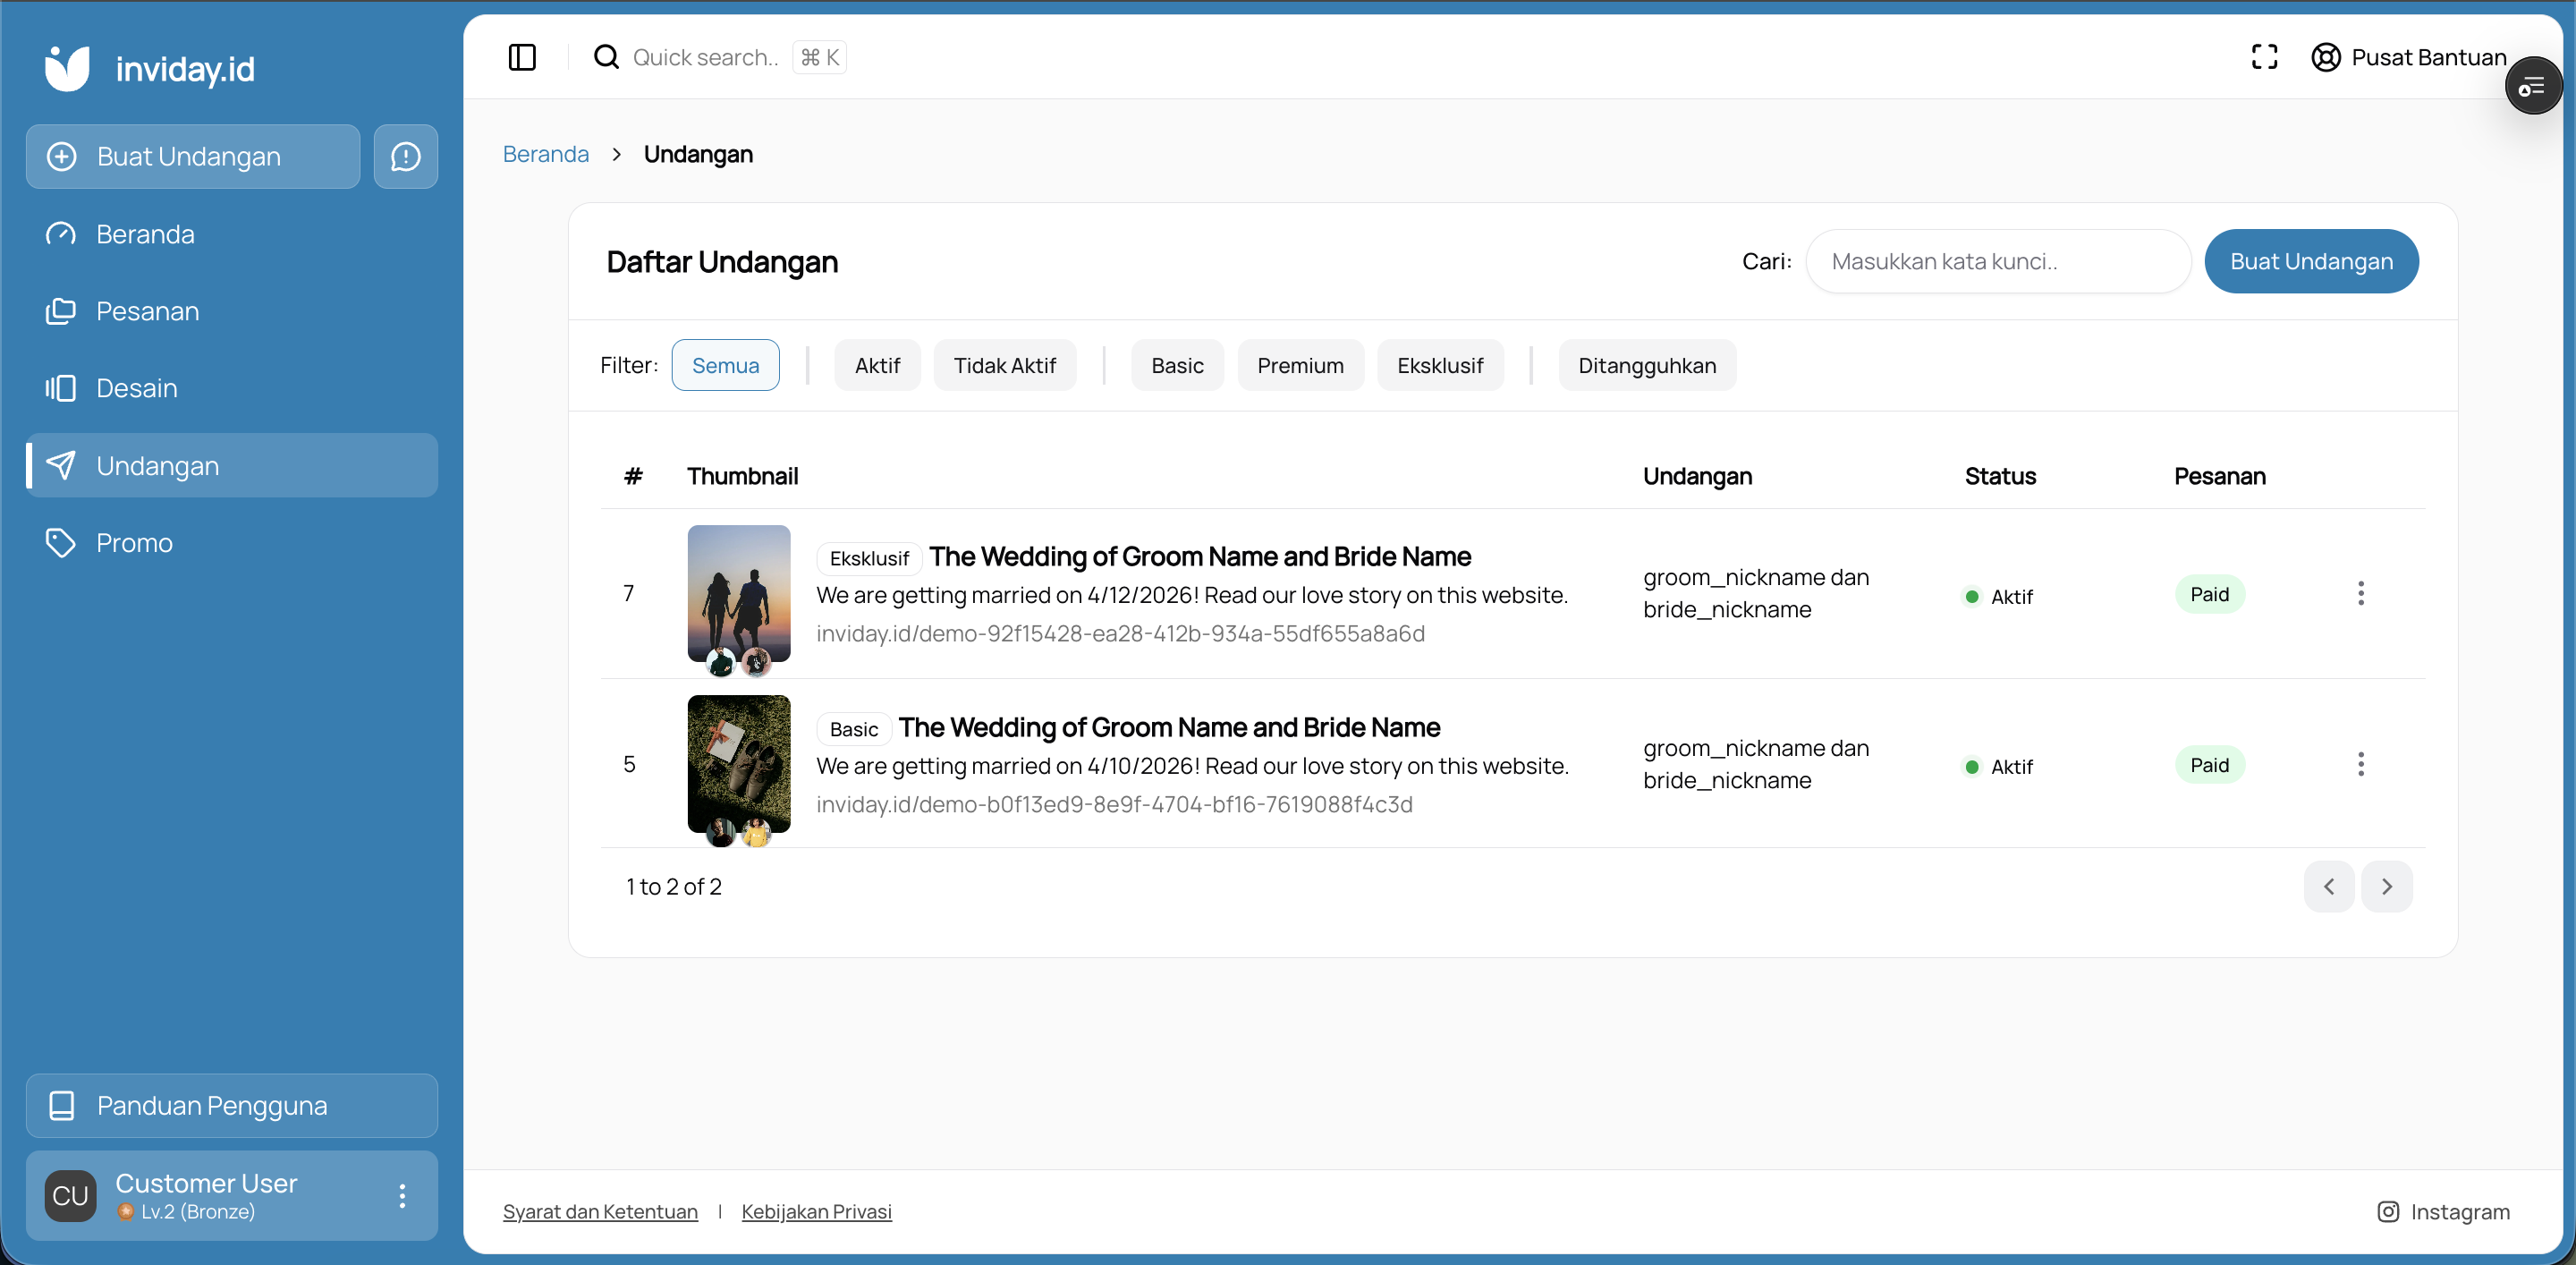2576x1265 pixels.
Task: Go to Pesanan in the sidebar
Action: click(147, 311)
